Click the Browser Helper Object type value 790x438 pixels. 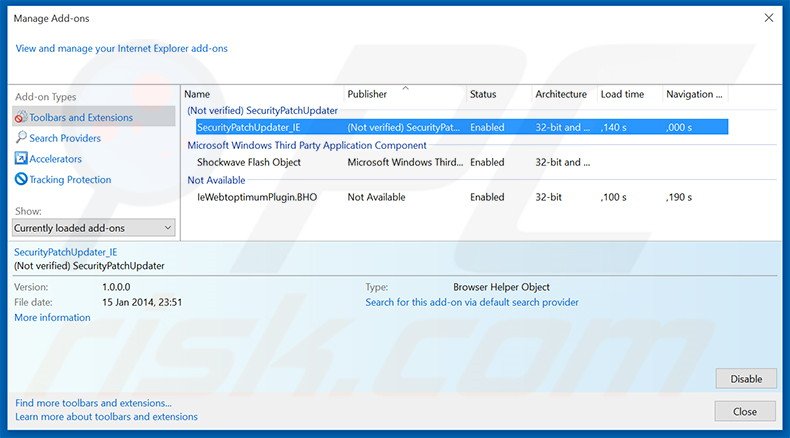(x=501, y=287)
